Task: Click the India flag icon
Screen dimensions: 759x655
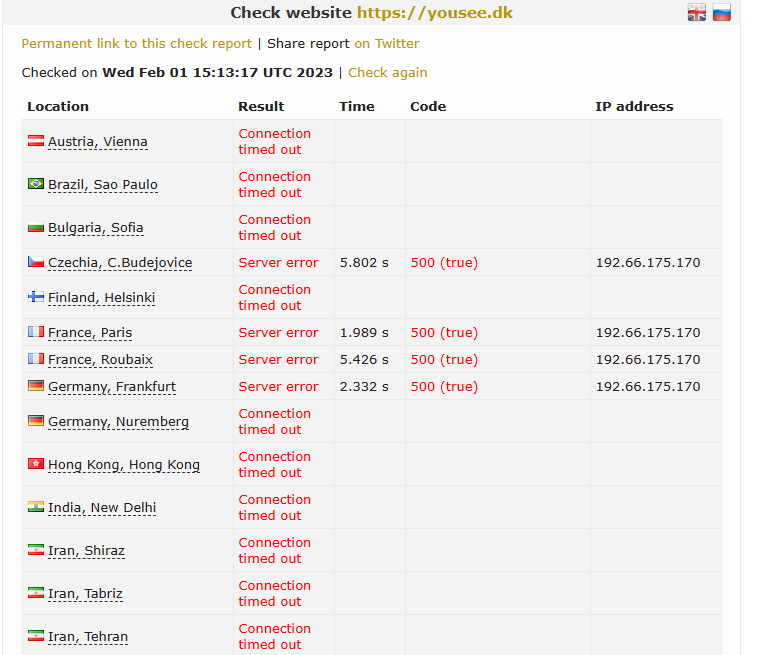Action: 36,507
